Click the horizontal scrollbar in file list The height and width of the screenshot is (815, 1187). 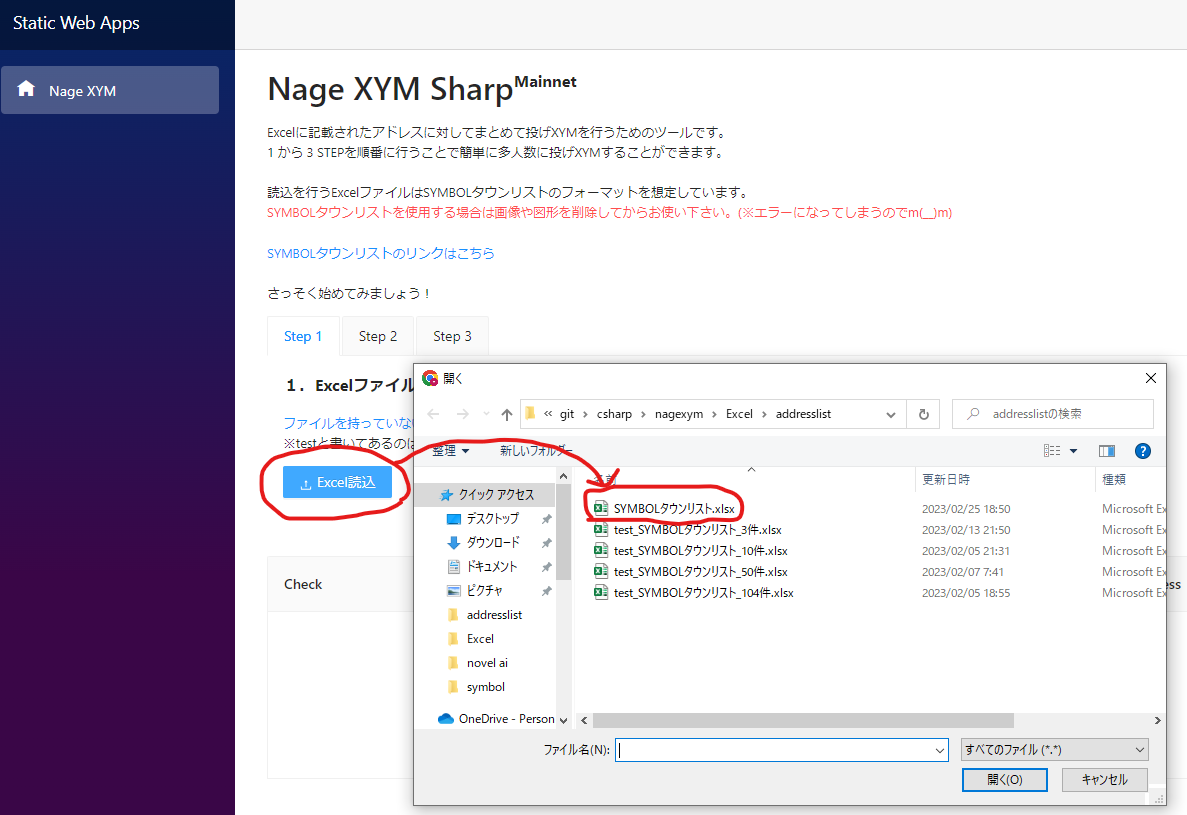(802, 720)
